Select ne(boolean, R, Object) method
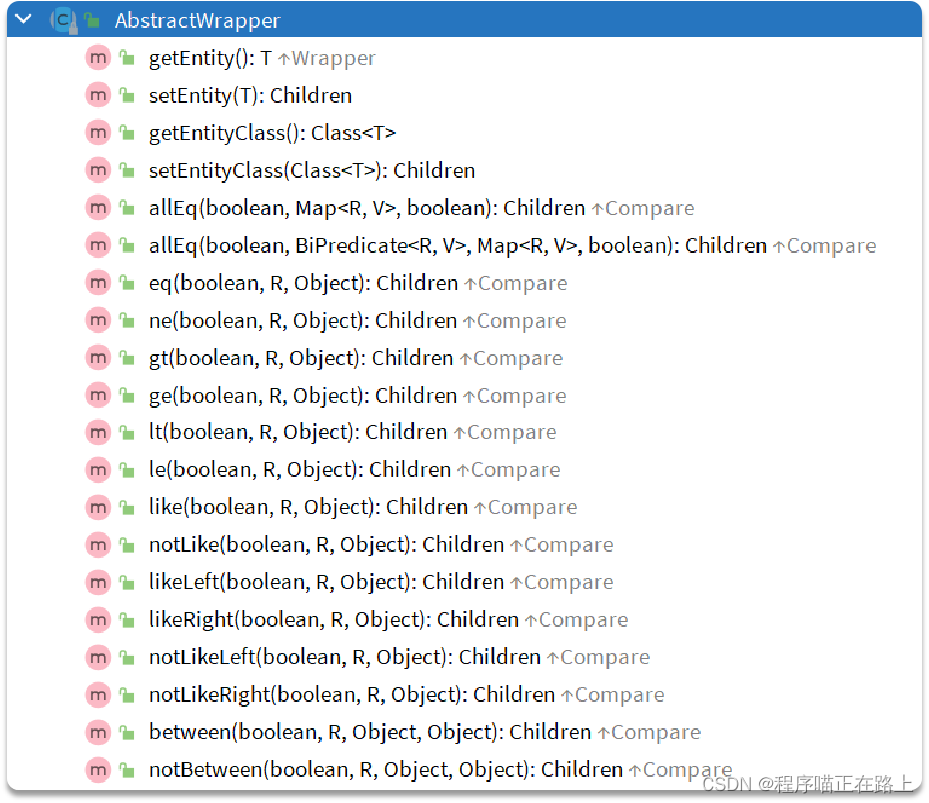 (x=303, y=321)
